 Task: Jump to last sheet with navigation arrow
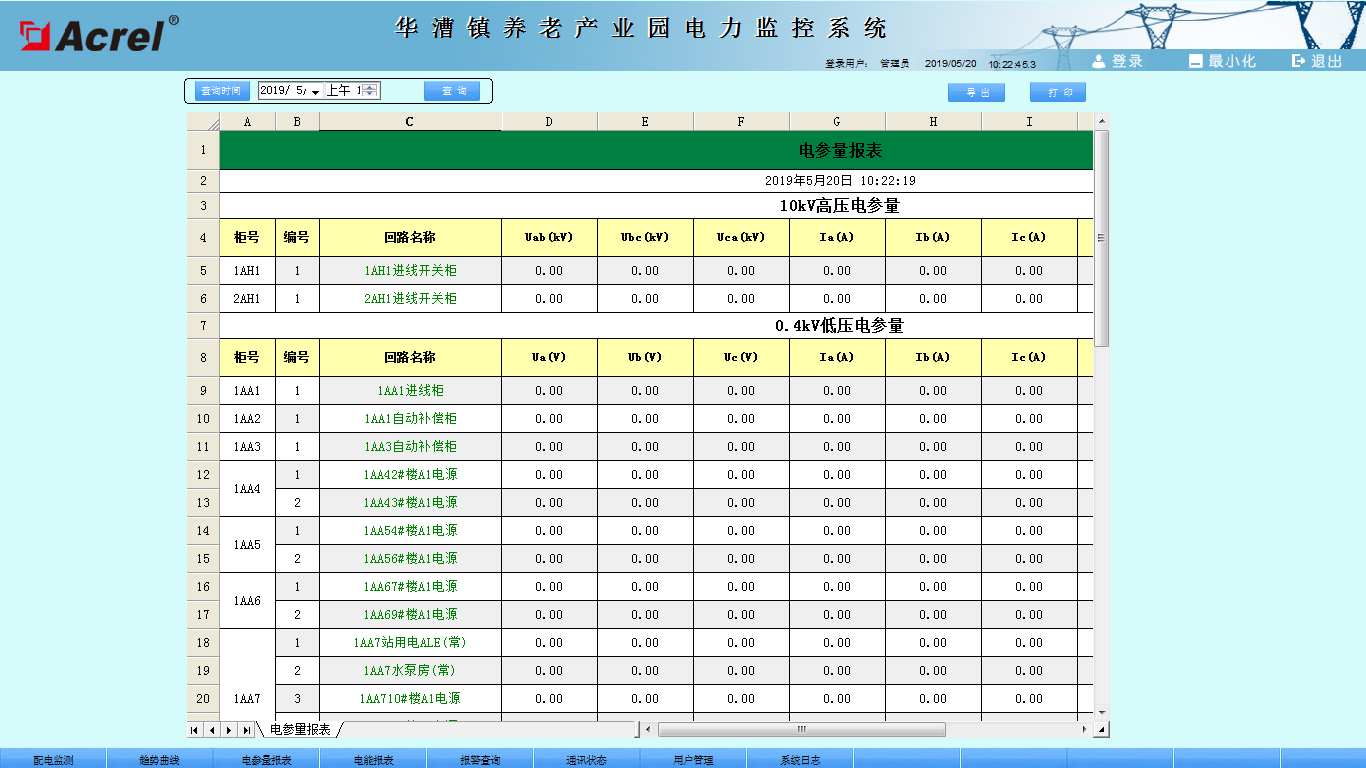coord(246,730)
